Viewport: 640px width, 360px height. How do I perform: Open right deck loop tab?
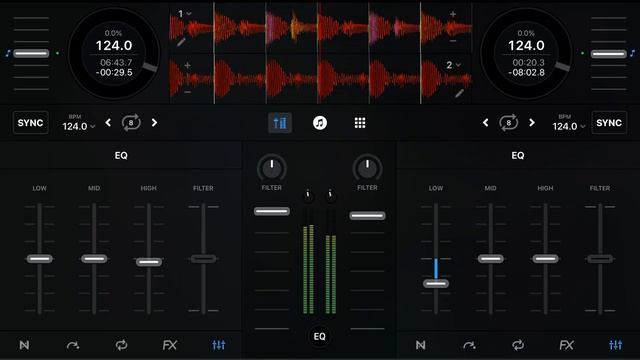click(x=518, y=345)
